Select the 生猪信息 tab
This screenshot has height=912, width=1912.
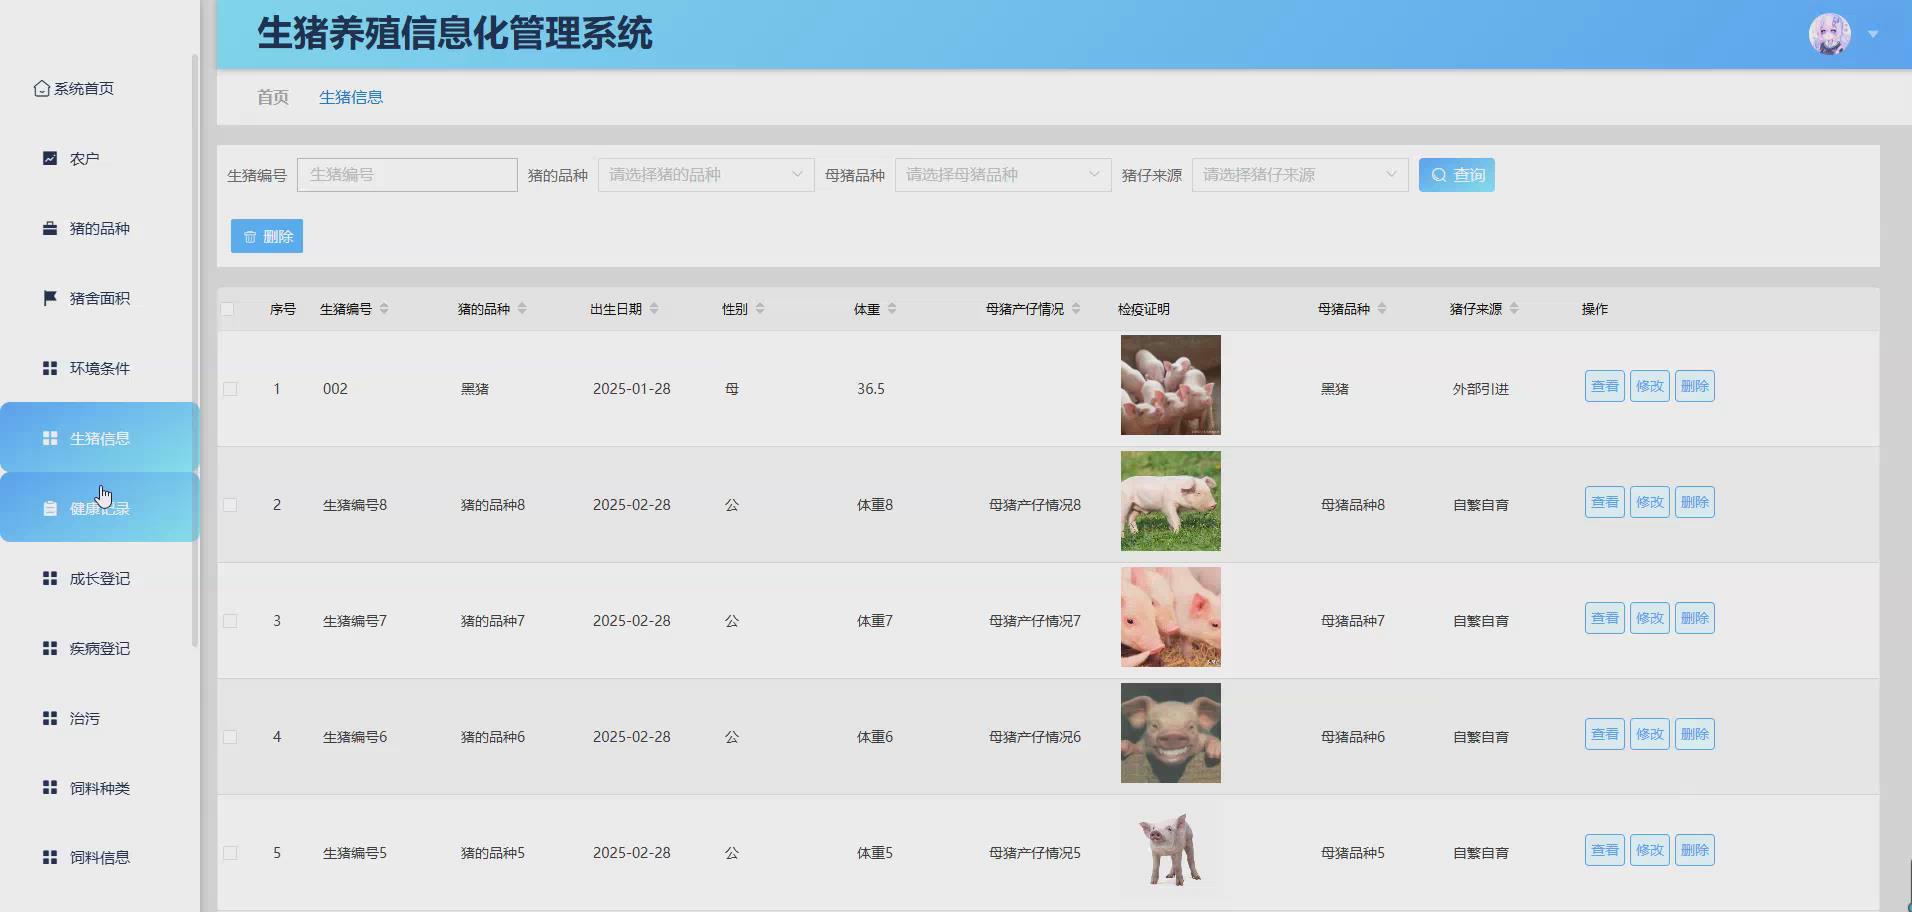coord(351,96)
